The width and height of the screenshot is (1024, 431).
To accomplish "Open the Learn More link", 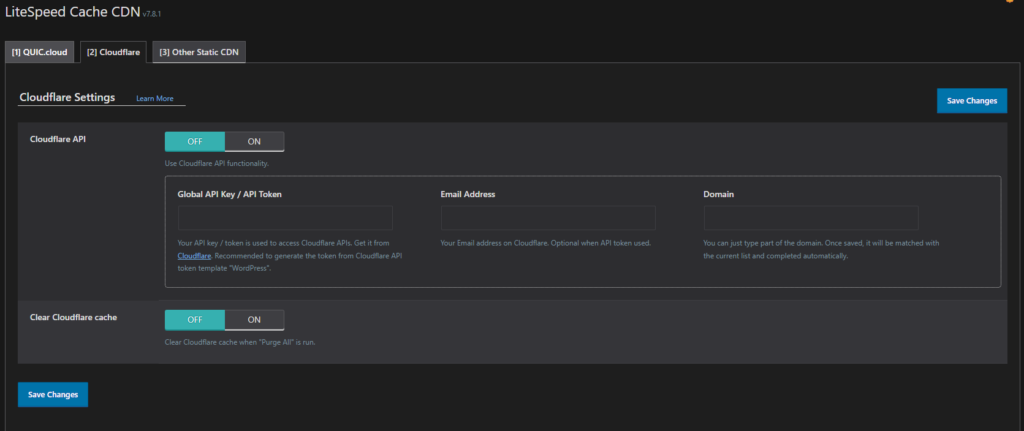I will 155,99.
